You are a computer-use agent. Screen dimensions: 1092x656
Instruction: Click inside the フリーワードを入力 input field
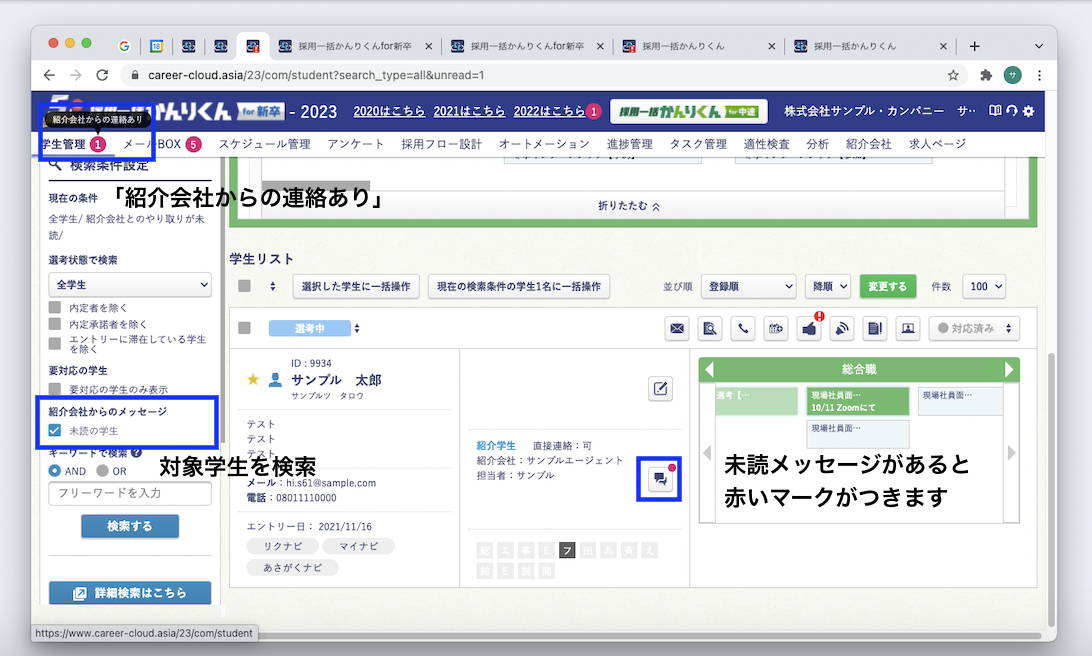(129, 493)
